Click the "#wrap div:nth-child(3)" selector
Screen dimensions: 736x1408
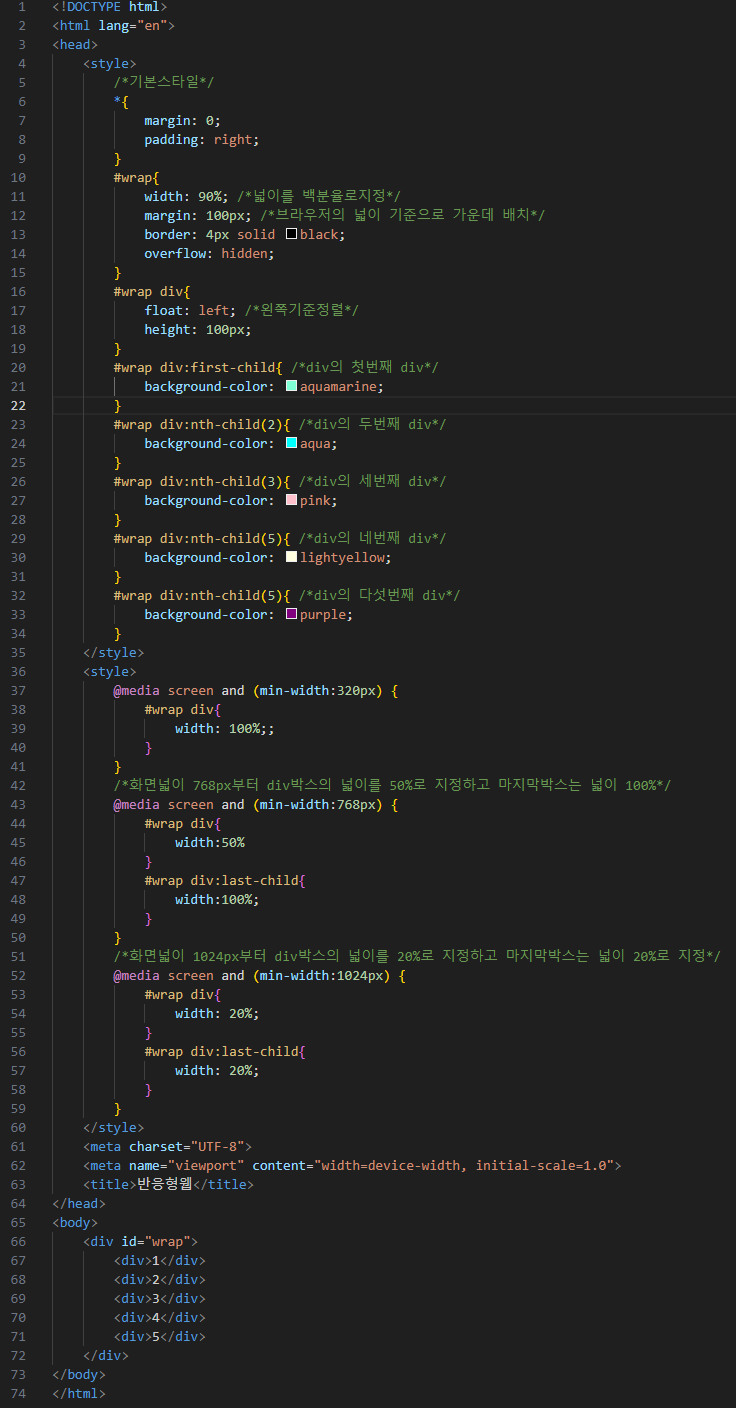[199, 481]
